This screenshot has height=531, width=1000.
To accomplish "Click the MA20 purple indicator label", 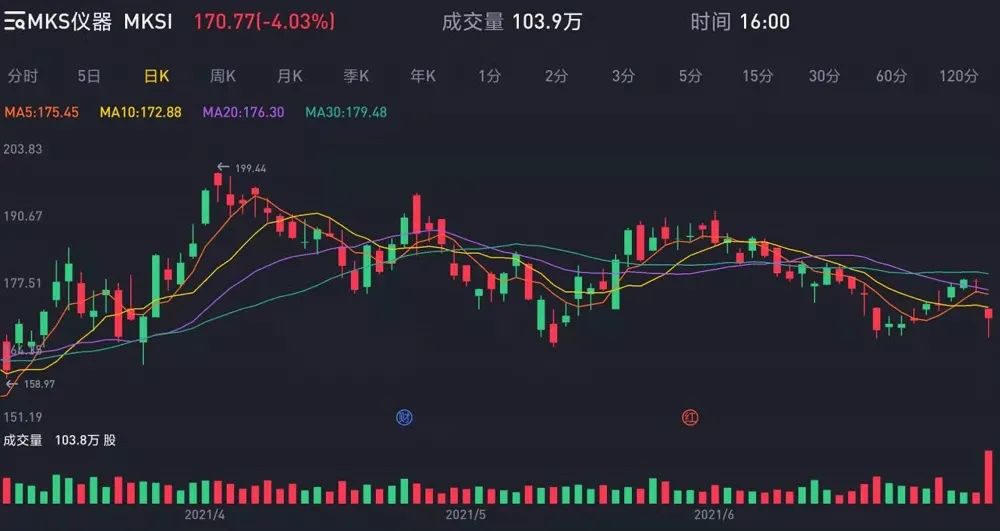I will click(244, 113).
